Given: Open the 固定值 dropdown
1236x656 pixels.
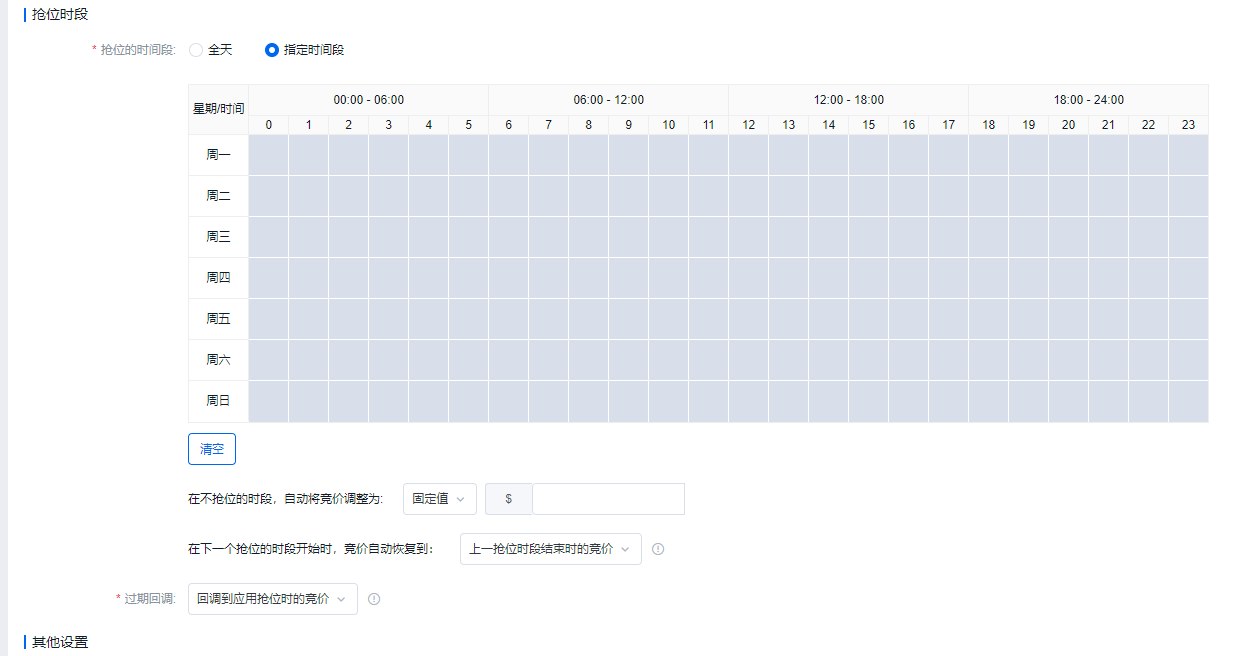Looking at the screenshot, I should (439, 499).
